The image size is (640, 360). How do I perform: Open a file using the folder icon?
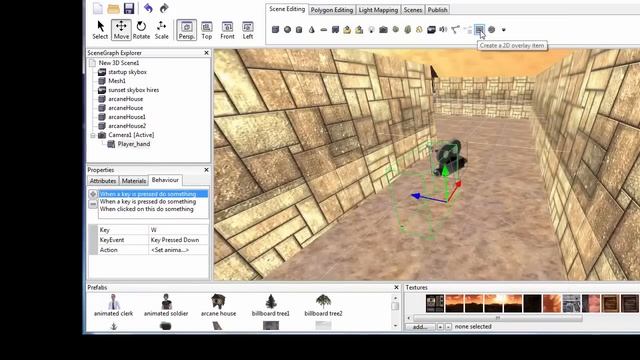(113, 8)
